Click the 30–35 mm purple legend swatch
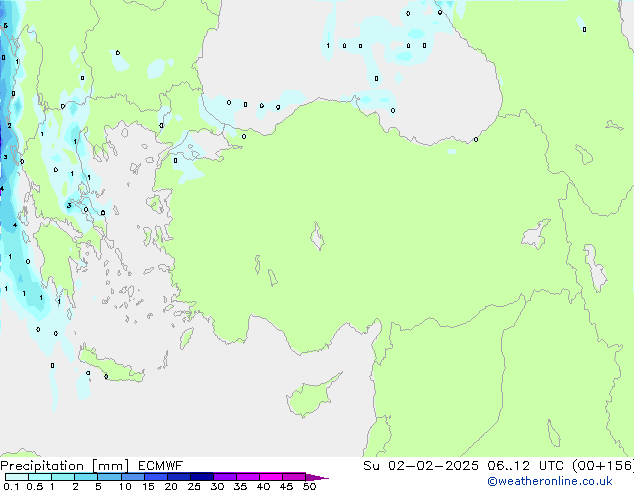 pyautogui.click(x=225, y=477)
